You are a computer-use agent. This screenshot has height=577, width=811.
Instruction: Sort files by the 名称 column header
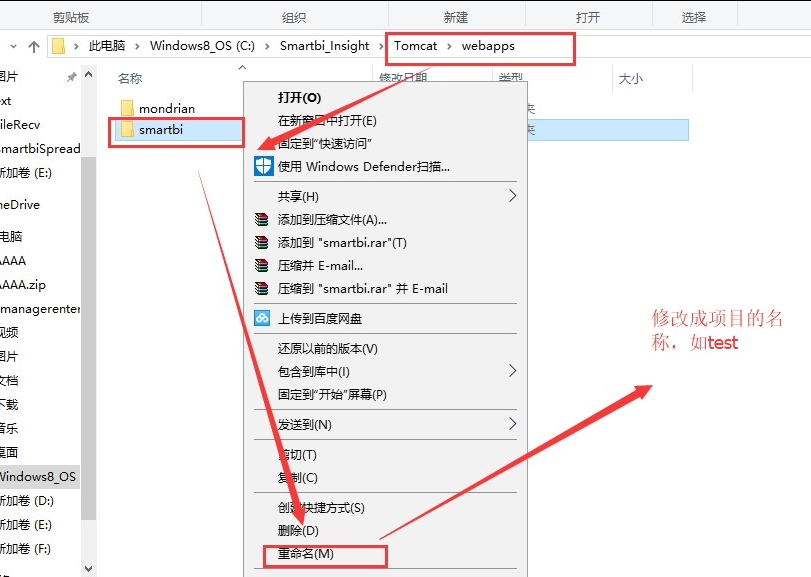pyautogui.click(x=130, y=79)
